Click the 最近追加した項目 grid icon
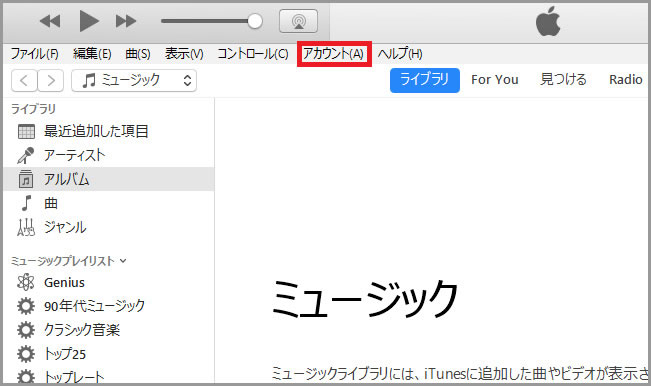This screenshot has height=386, width=651. pyautogui.click(x=26, y=132)
